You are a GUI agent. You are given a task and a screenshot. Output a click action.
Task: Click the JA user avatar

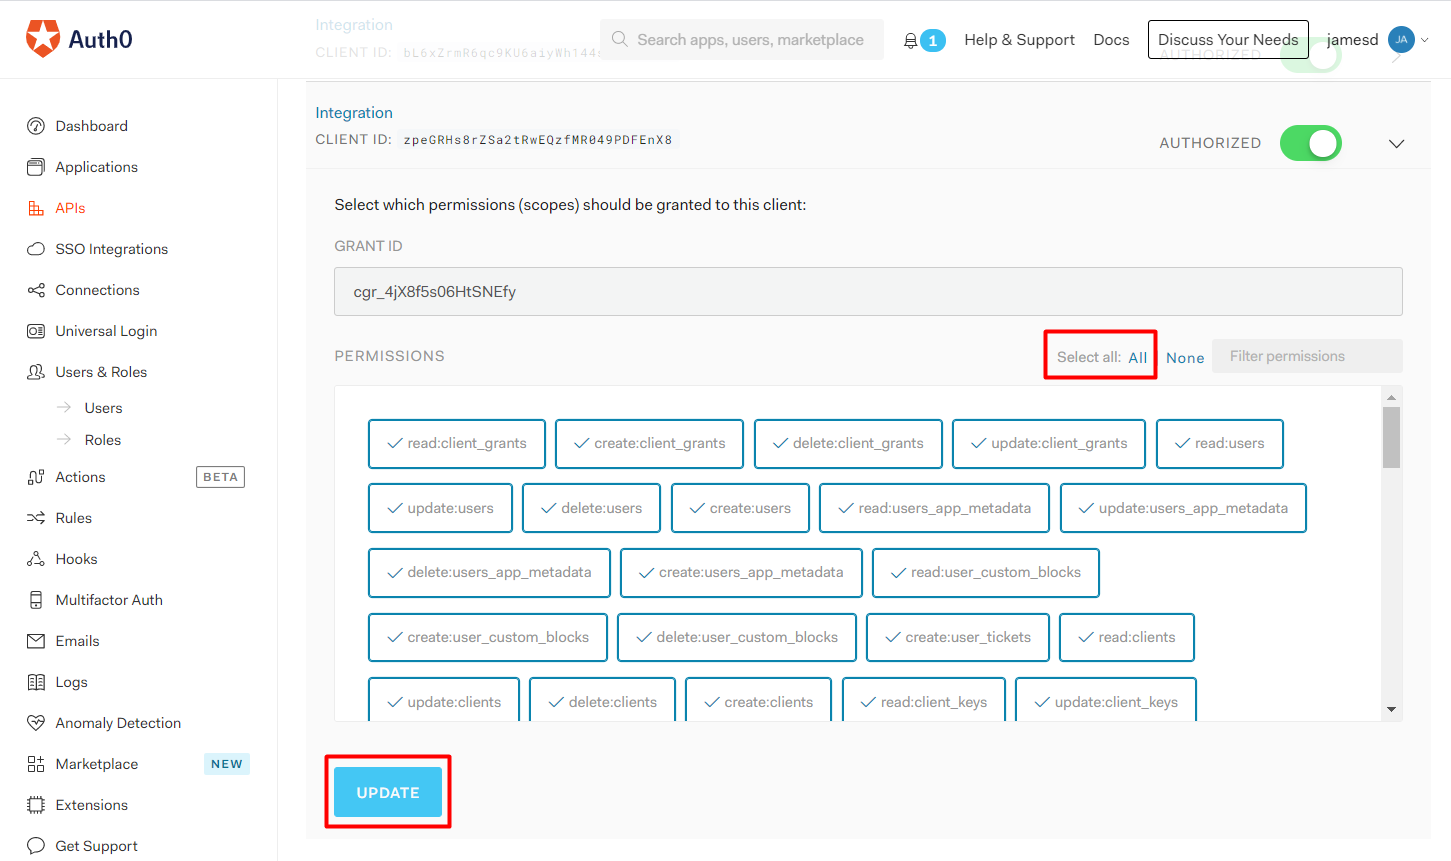click(x=1401, y=40)
